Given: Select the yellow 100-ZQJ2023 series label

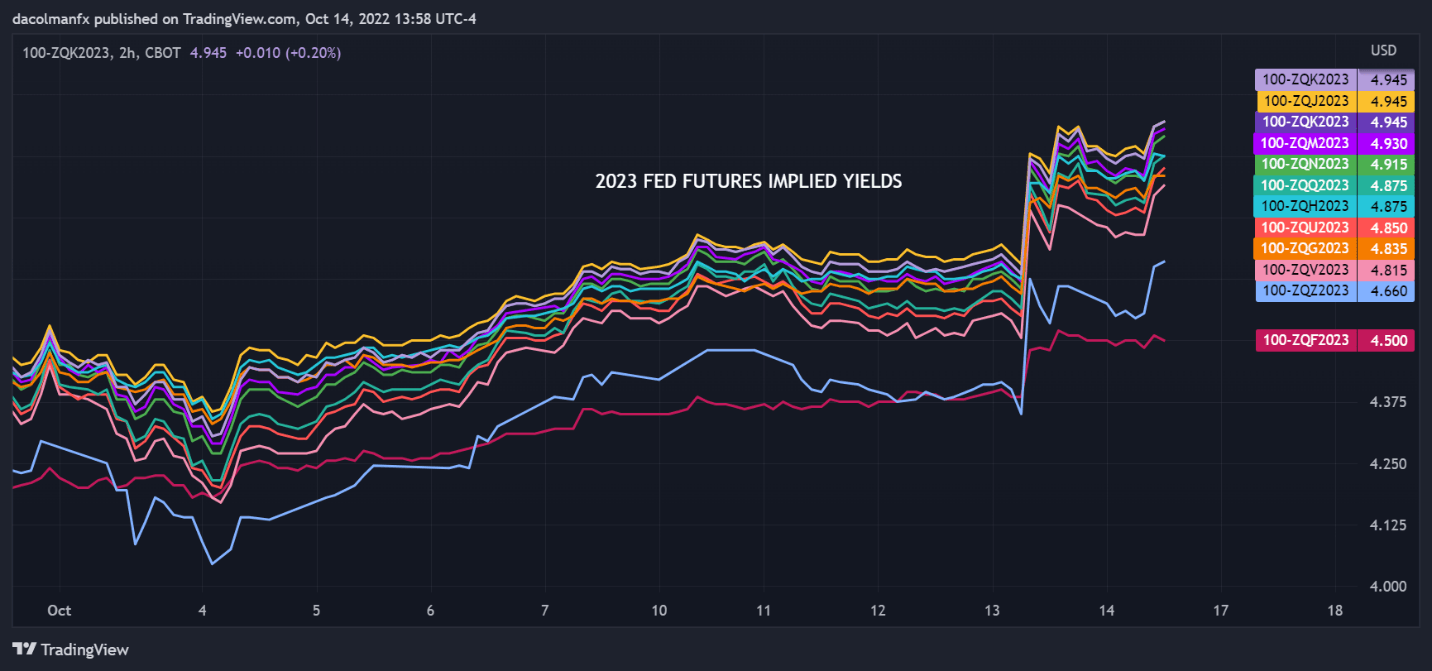Looking at the screenshot, I should click(x=1306, y=101).
